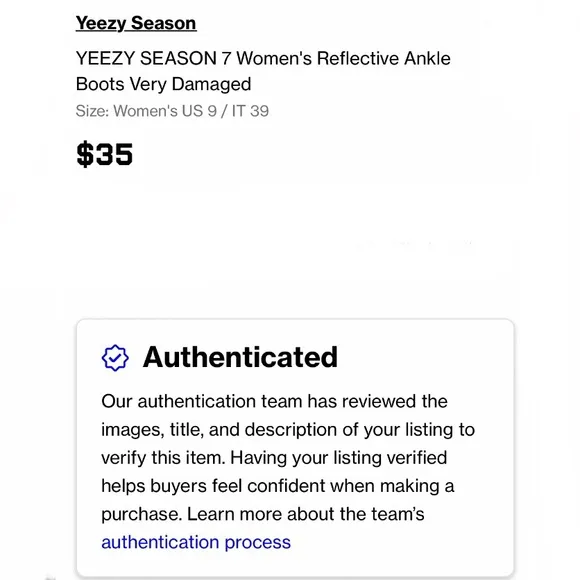580x580 pixels.
Task: Click the blank area below the price
Action: [290, 240]
